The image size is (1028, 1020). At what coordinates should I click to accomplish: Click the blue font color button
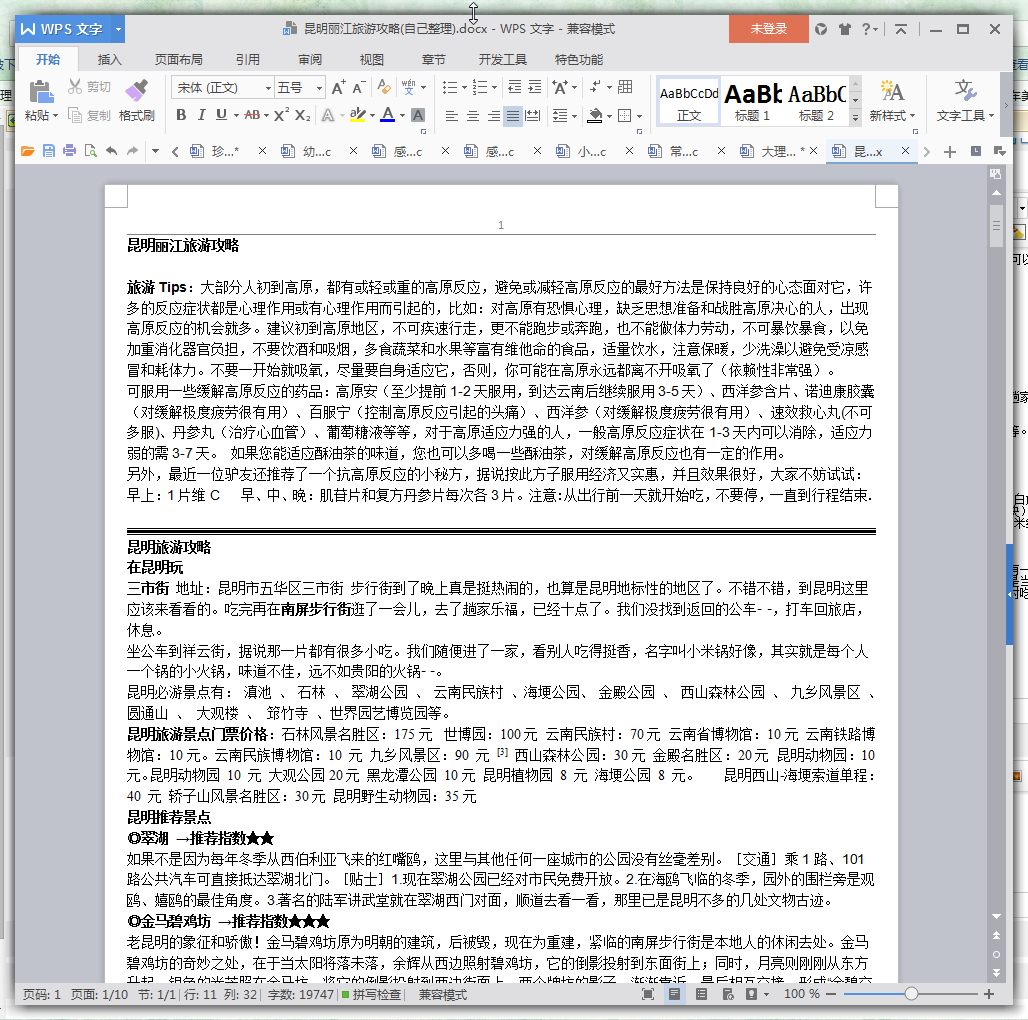(x=388, y=115)
